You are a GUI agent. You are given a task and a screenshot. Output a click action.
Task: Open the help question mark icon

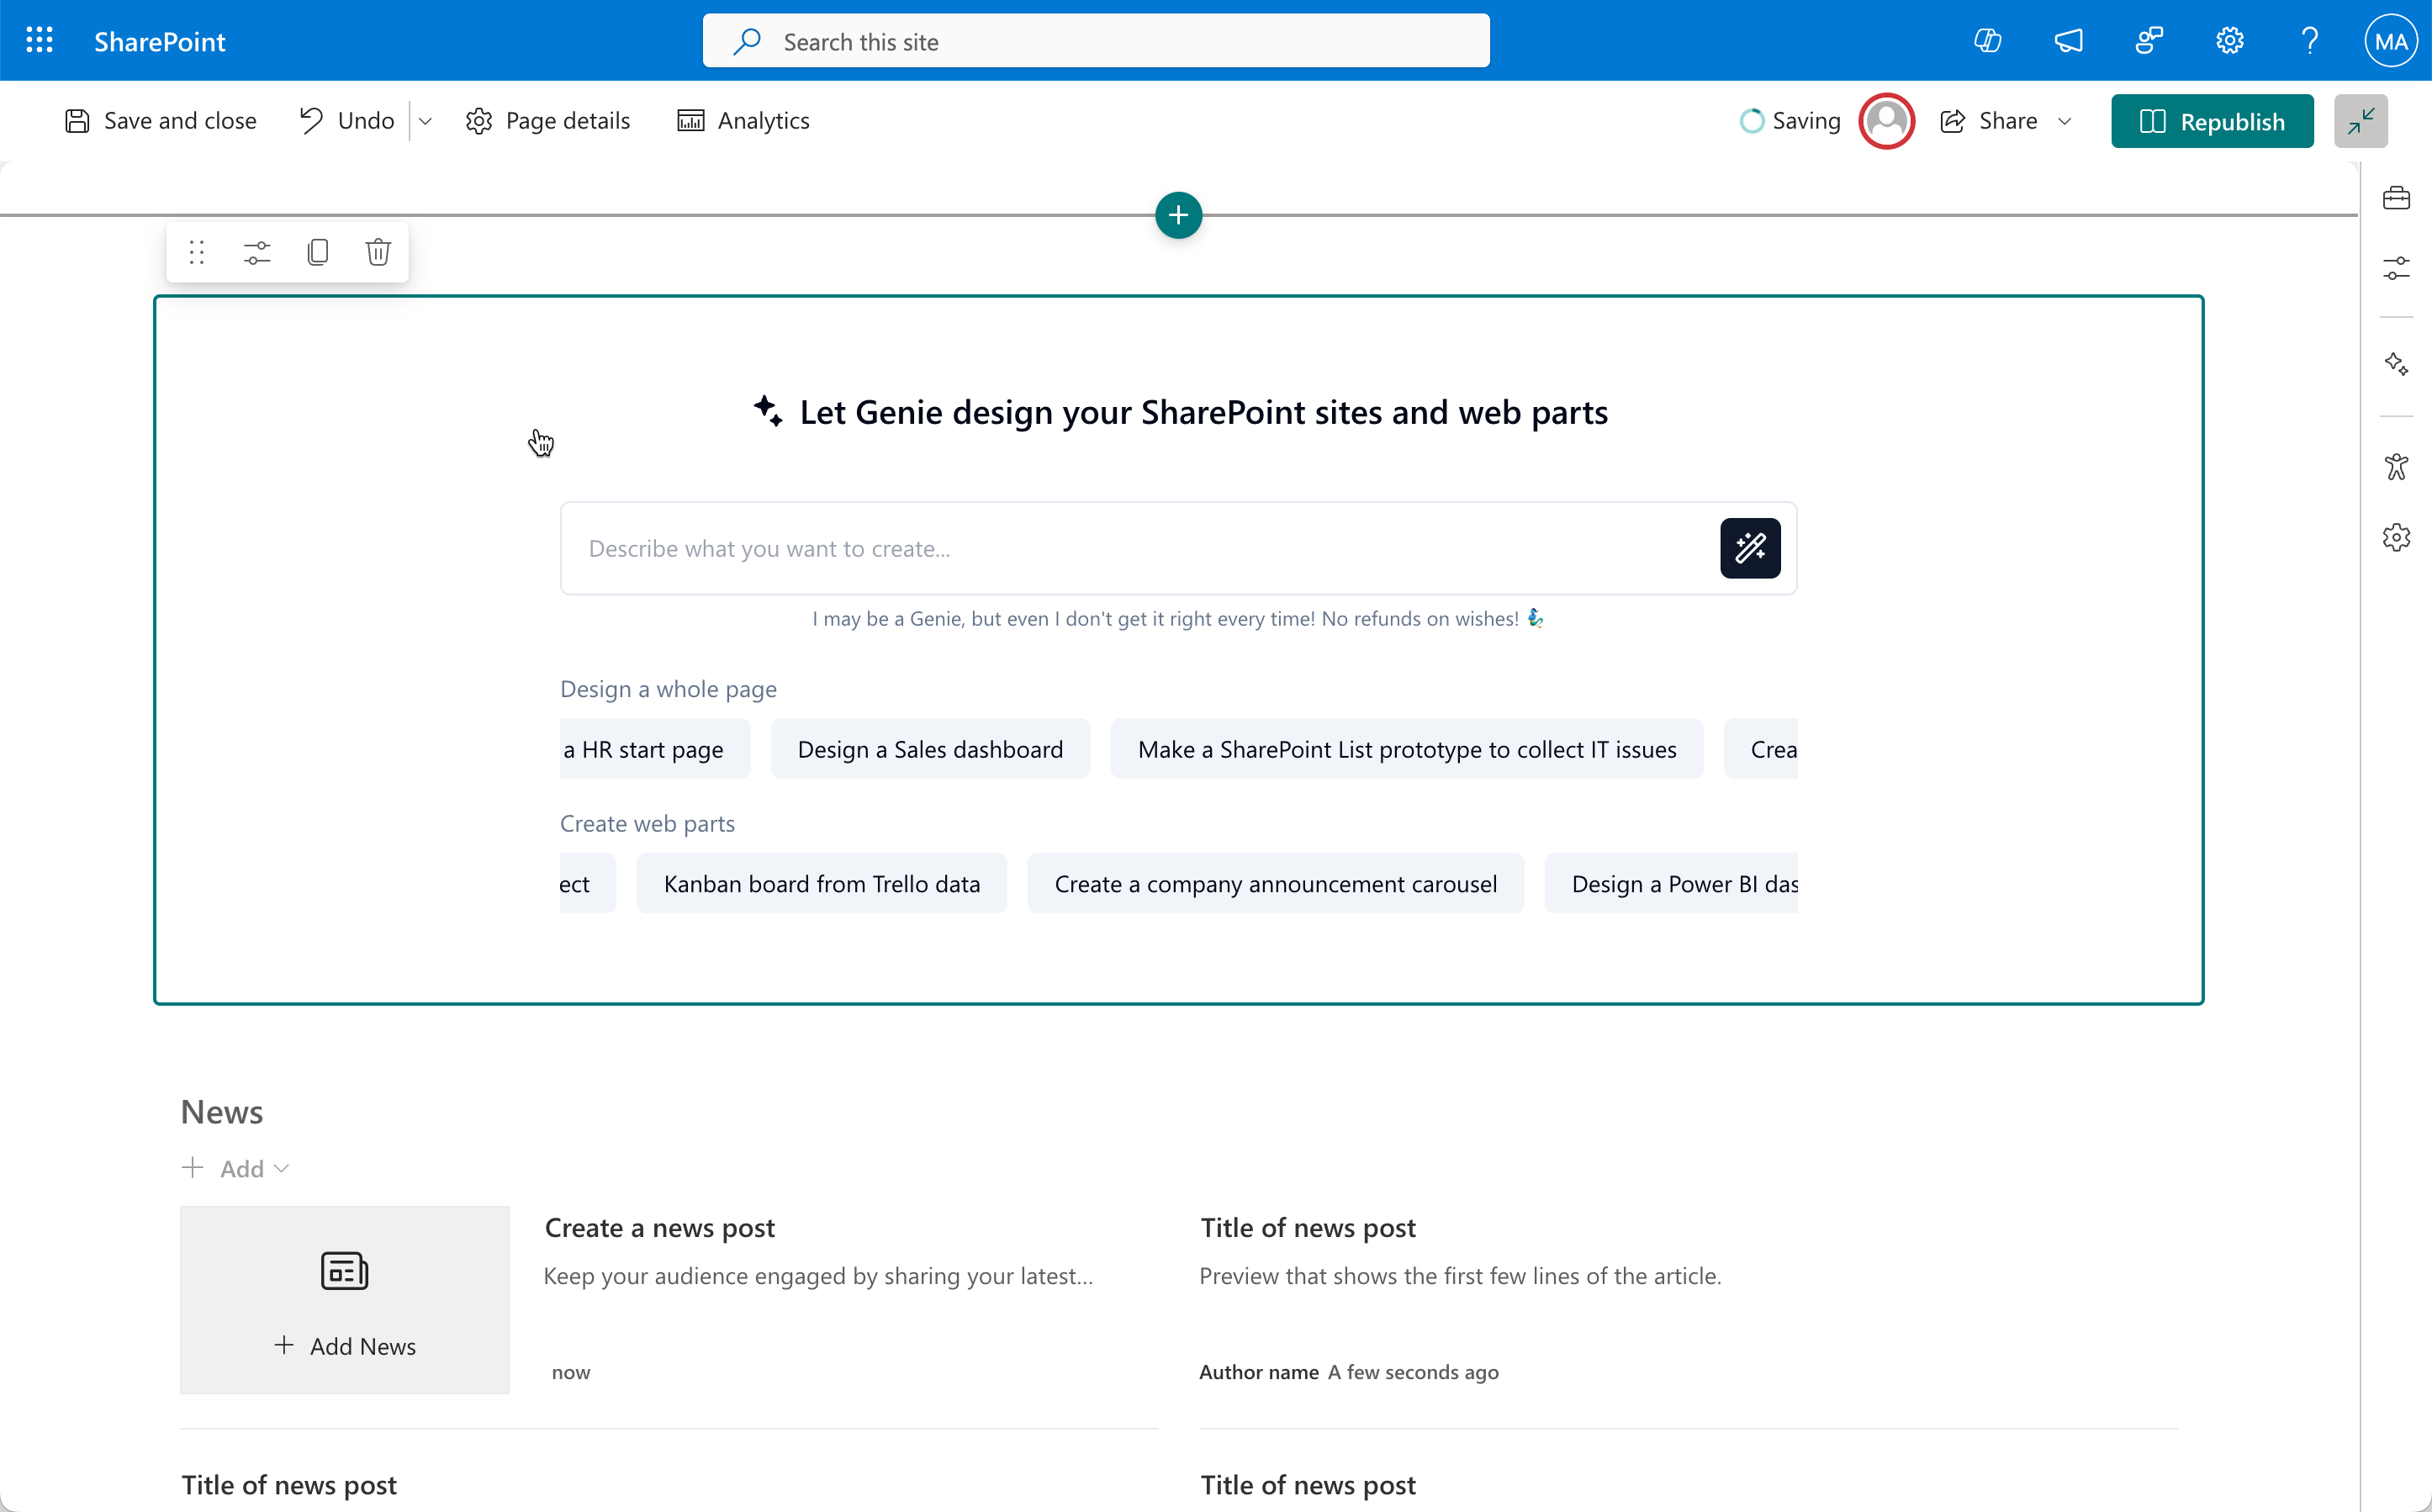(2310, 41)
